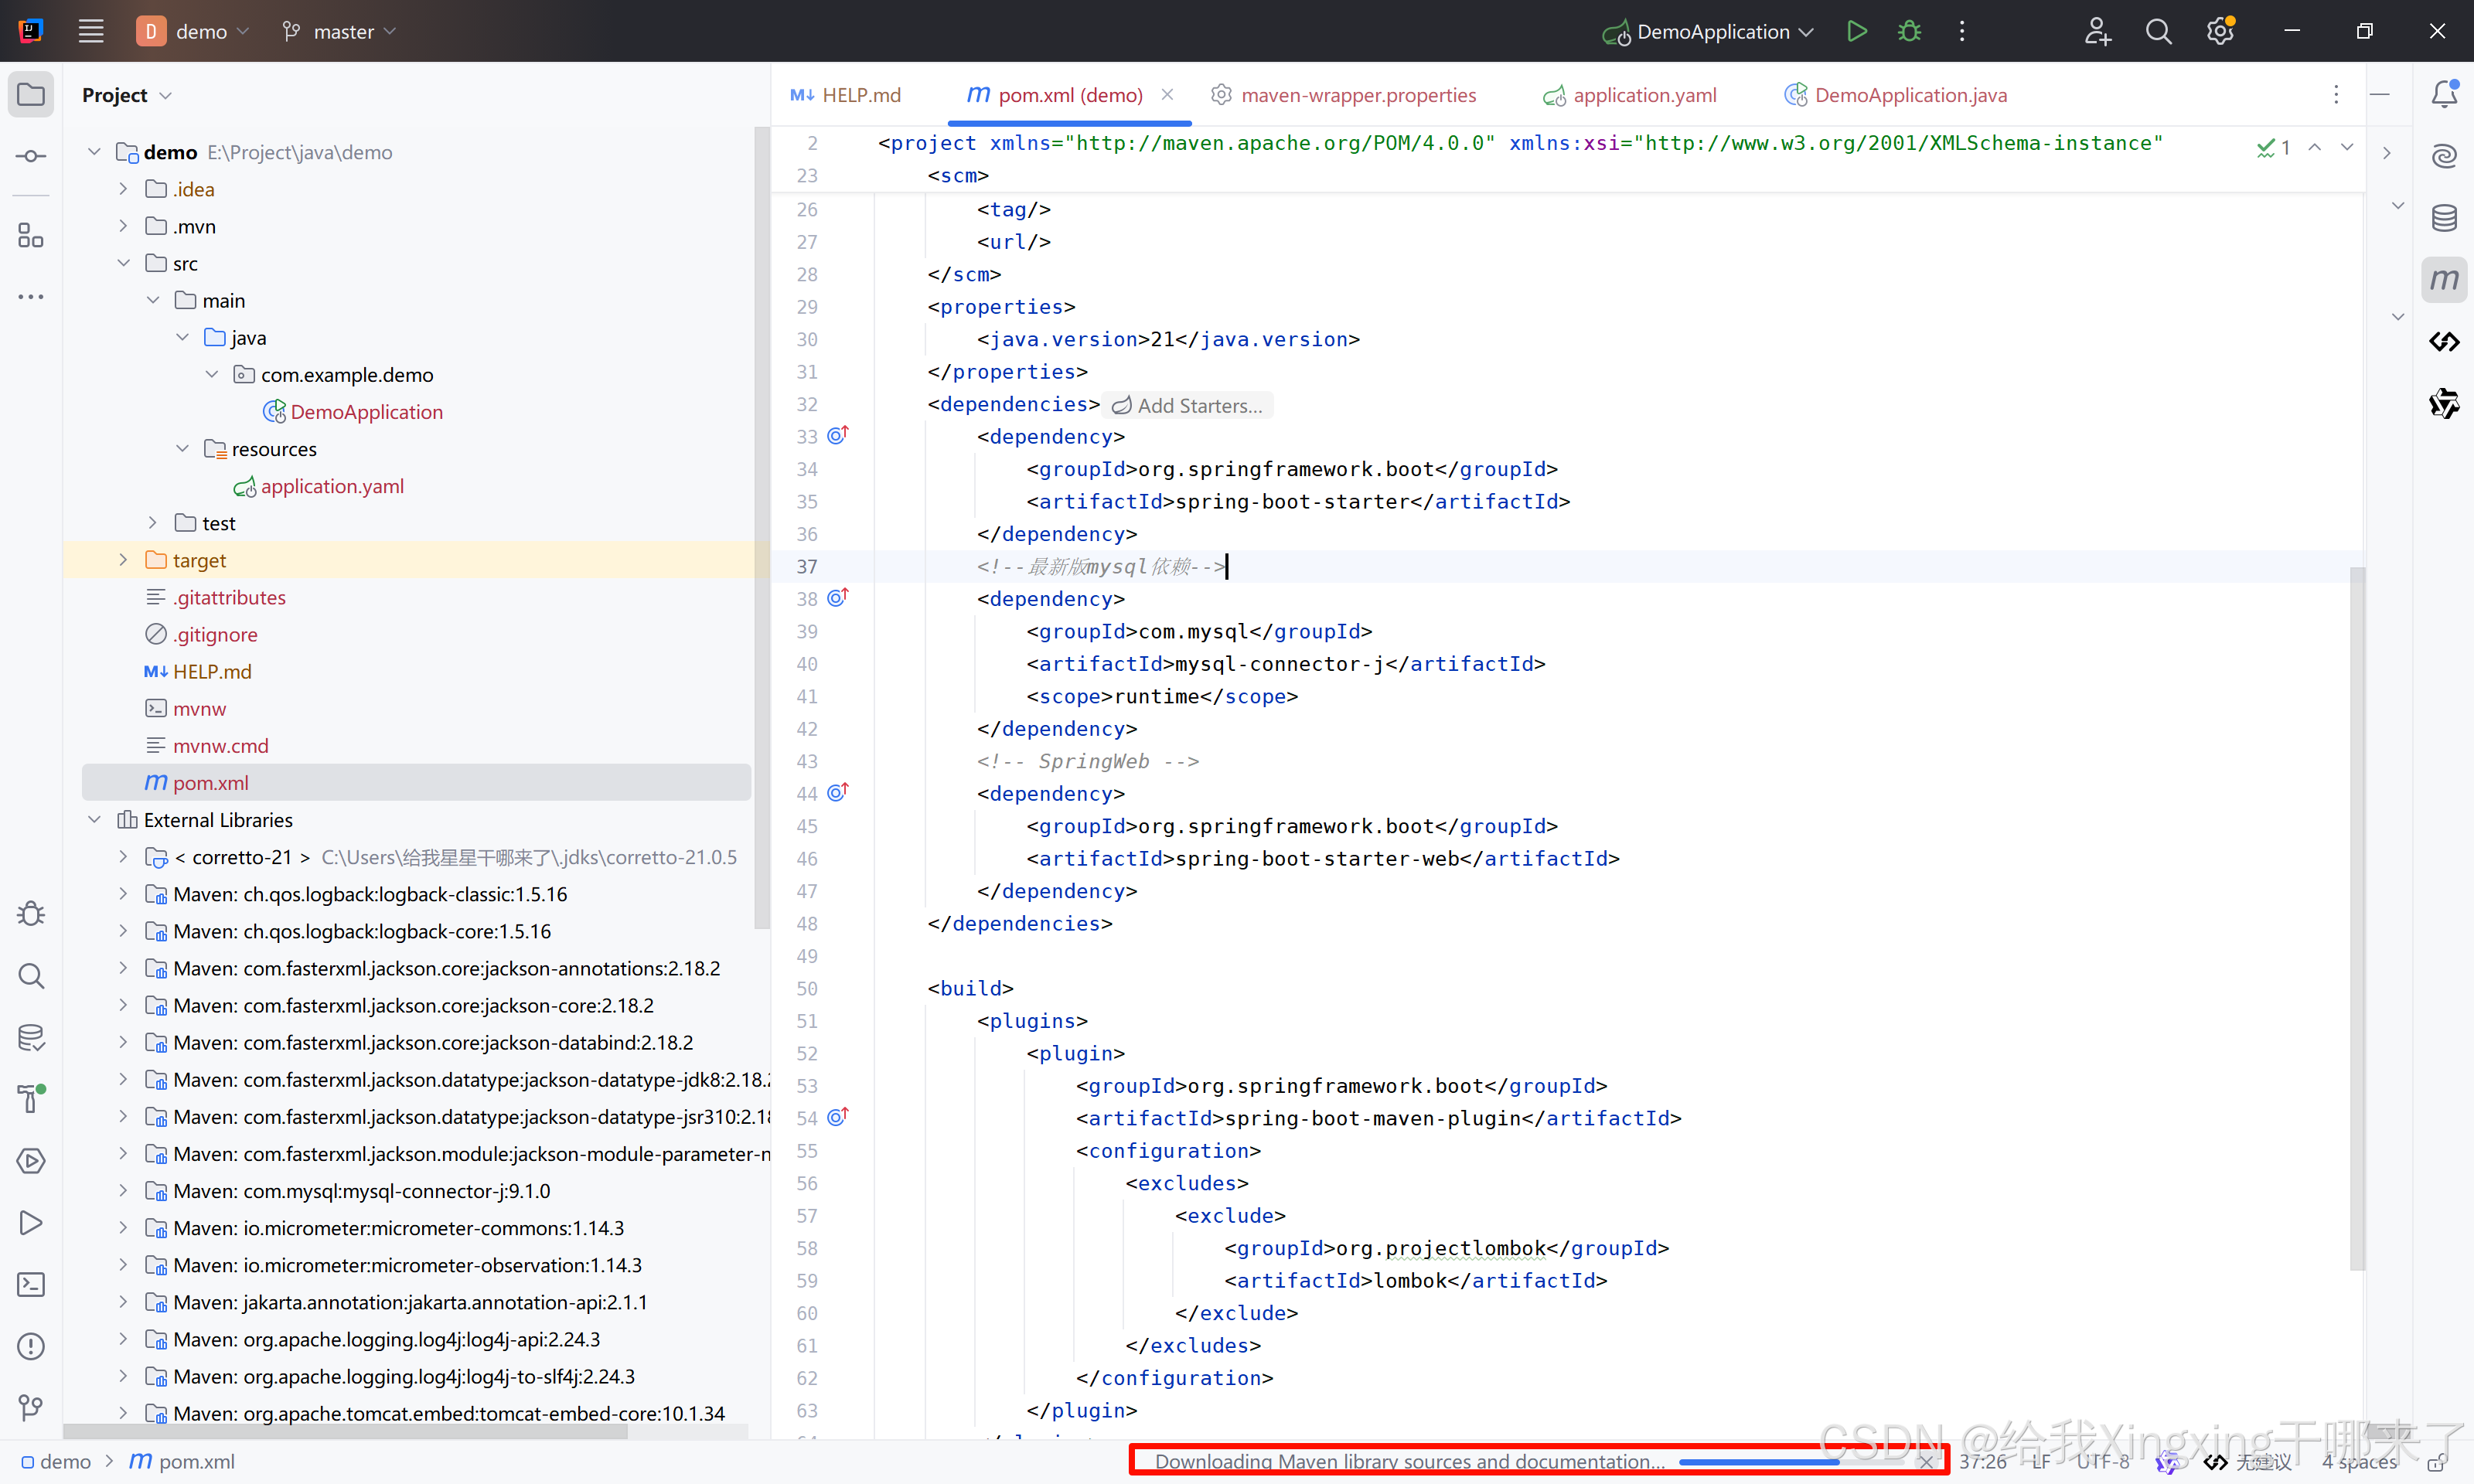2474x1484 pixels.
Task: Open the Database tool window icon
Action: pyautogui.click(x=2443, y=218)
